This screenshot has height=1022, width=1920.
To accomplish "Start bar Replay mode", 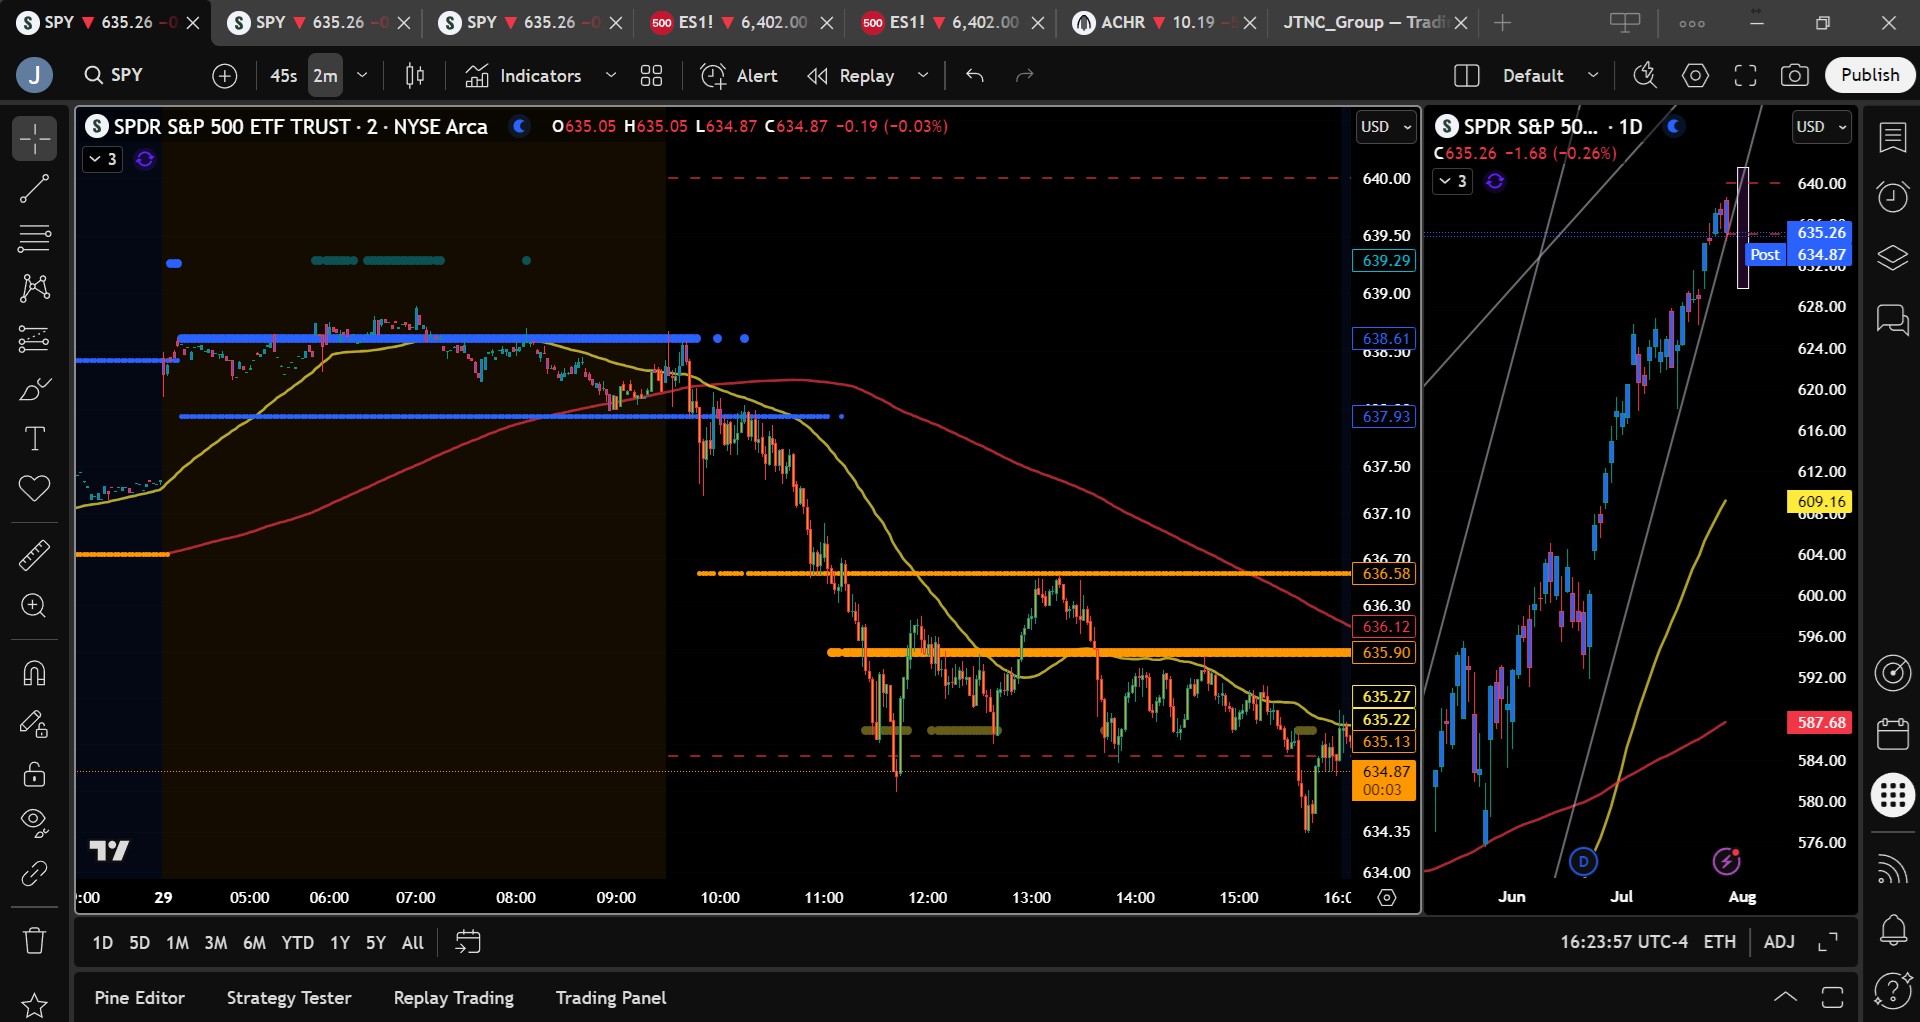I will click(x=851, y=75).
